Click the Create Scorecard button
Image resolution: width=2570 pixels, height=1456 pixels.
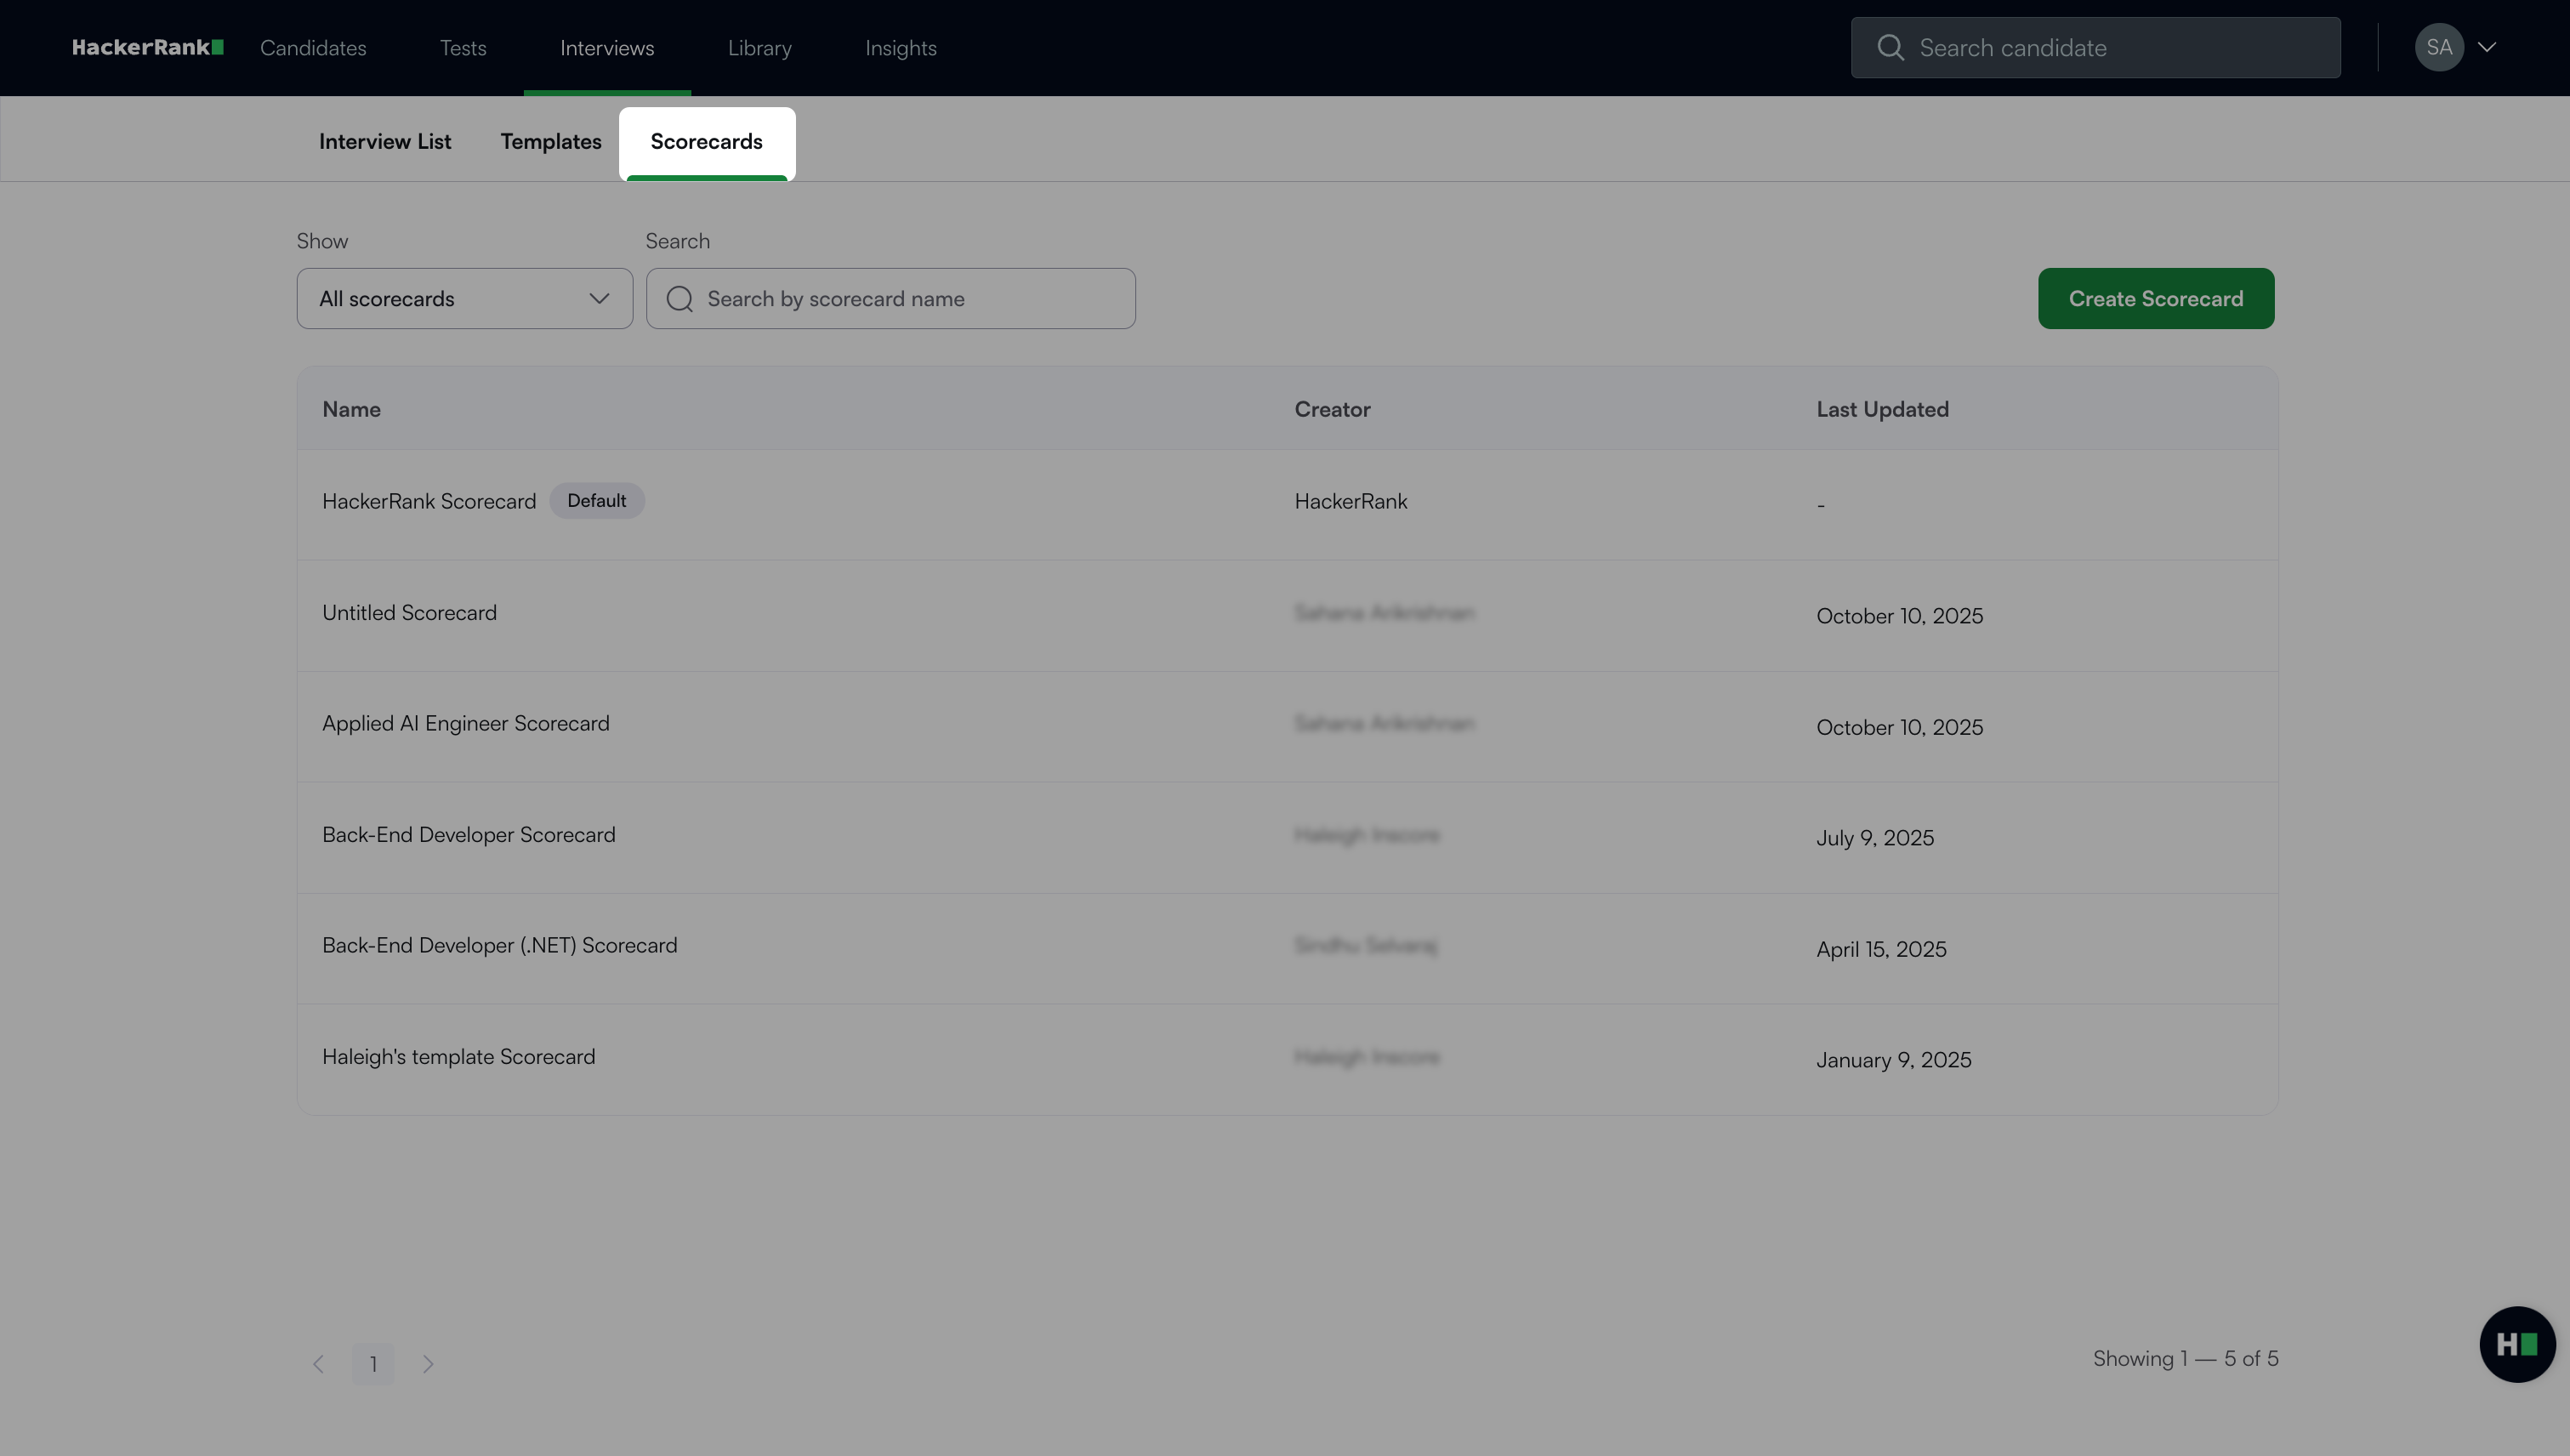pyautogui.click(x=2155, y=299)
